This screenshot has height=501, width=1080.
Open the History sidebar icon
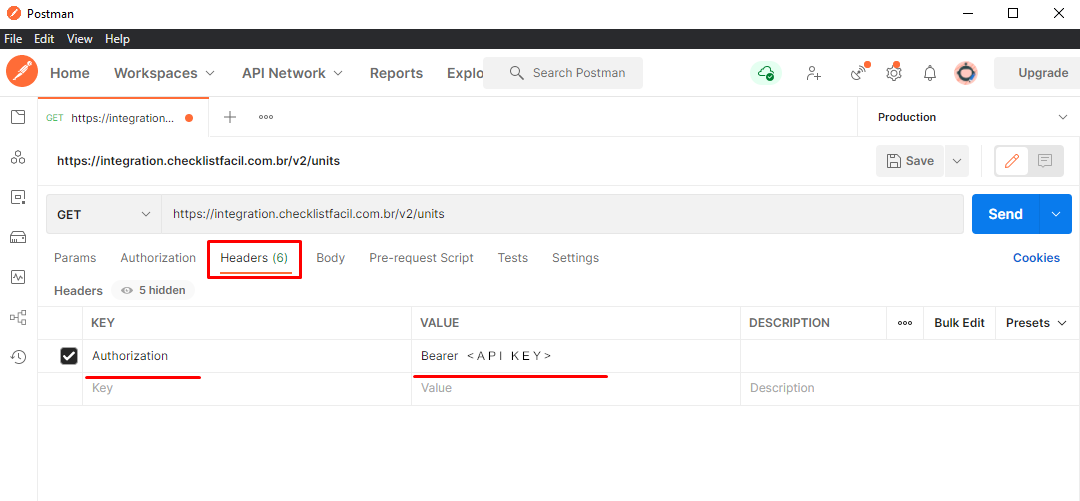[x=18, y=357]
